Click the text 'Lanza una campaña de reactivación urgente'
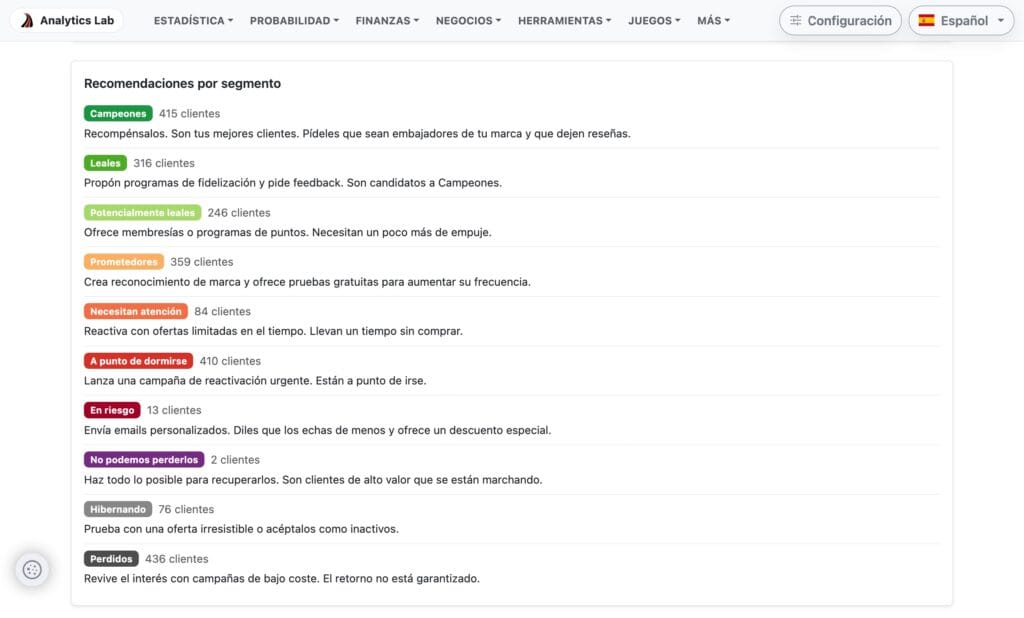Viewport: 1024px width, 618px height. click(199, 381)
